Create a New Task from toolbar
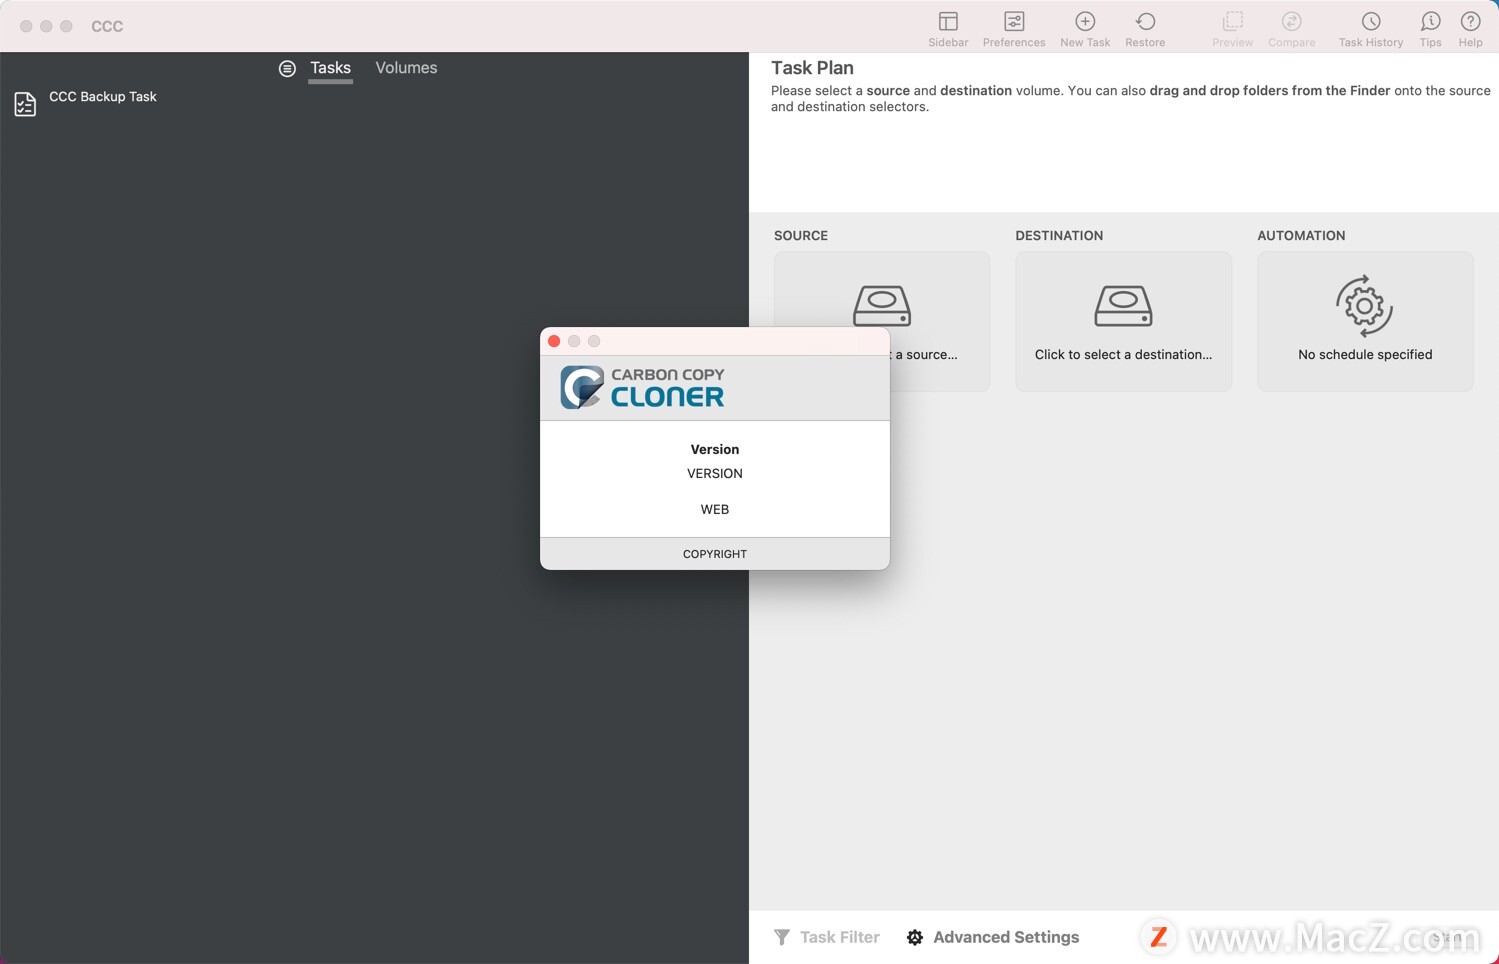The height and width of the screenshot is (964, 1499). pos(1085,29)
